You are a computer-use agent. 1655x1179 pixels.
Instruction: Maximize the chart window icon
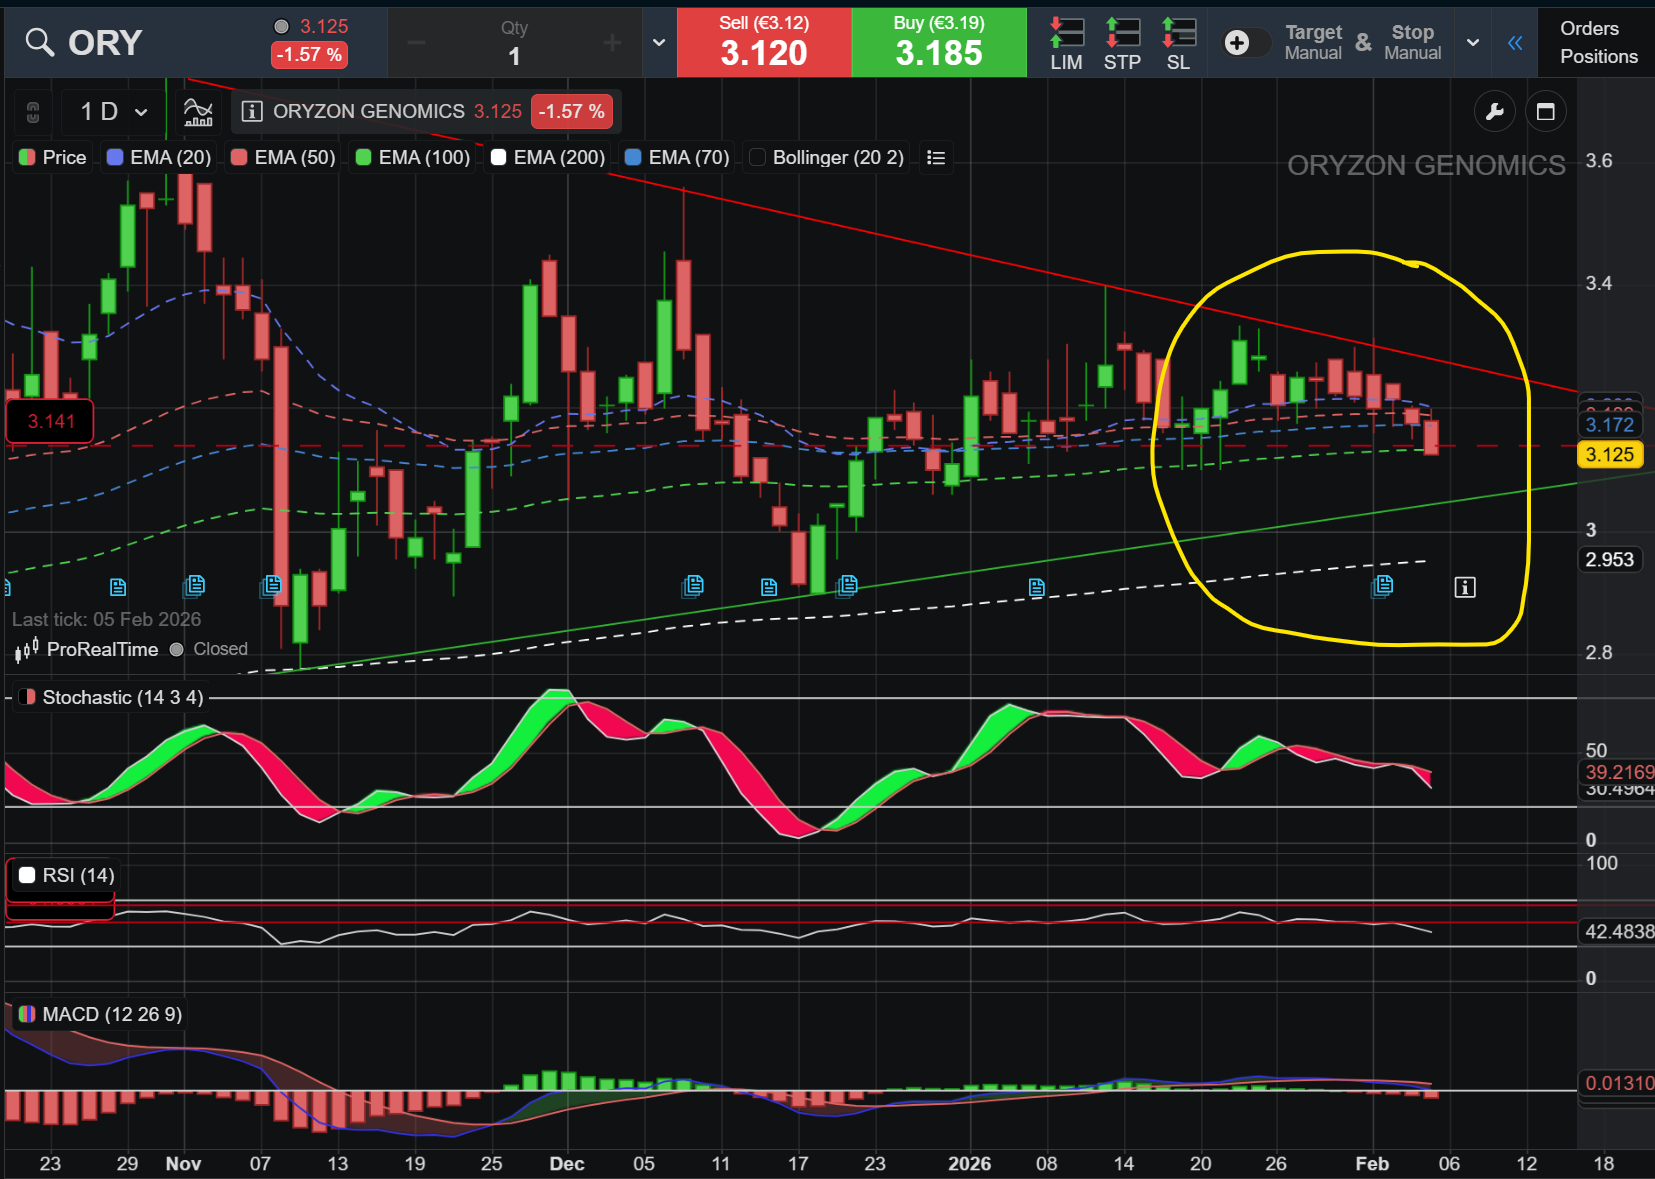pos(1545,112)
